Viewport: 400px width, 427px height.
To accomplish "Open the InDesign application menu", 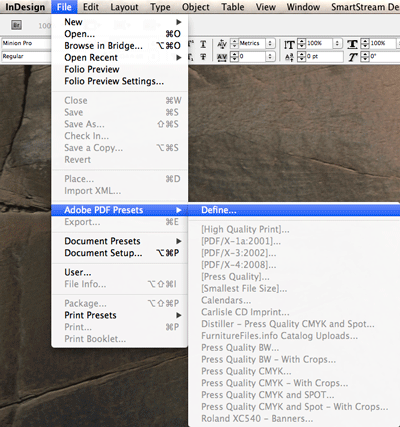I will [x=25, y=7].
